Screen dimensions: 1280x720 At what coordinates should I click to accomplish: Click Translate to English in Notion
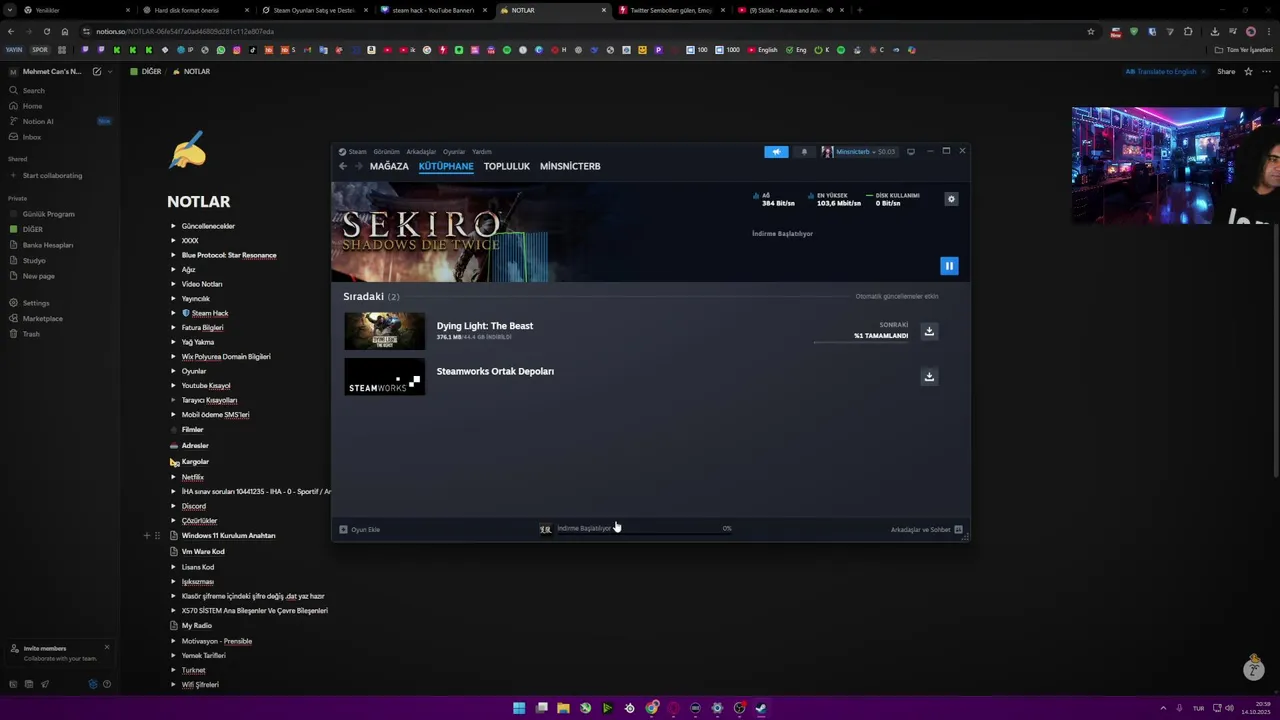click(x=1161, y=72)
